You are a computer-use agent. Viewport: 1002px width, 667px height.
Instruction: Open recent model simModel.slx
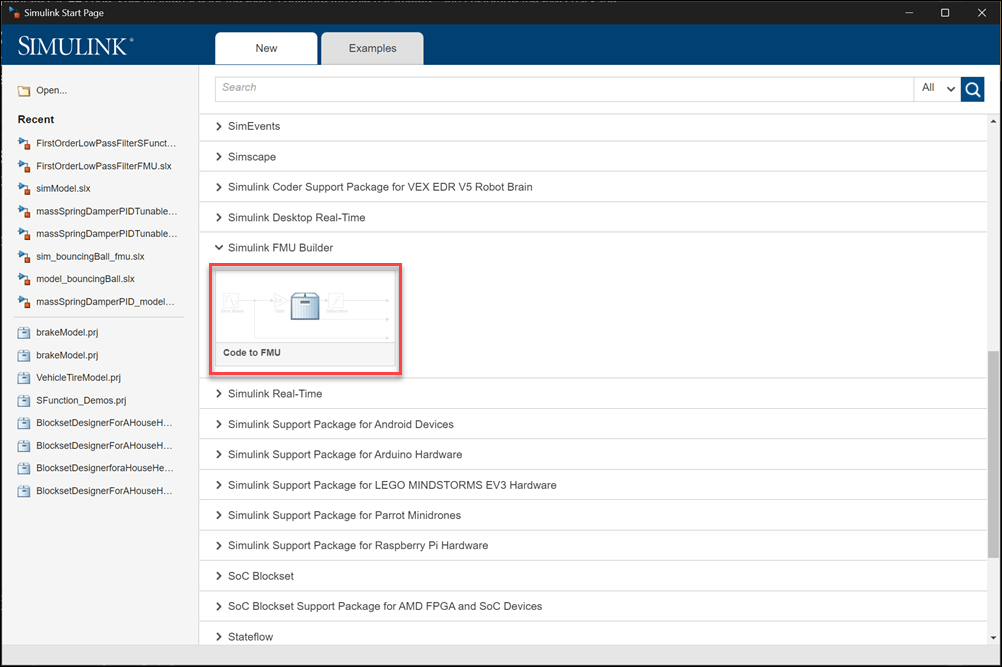pos(63,188)
